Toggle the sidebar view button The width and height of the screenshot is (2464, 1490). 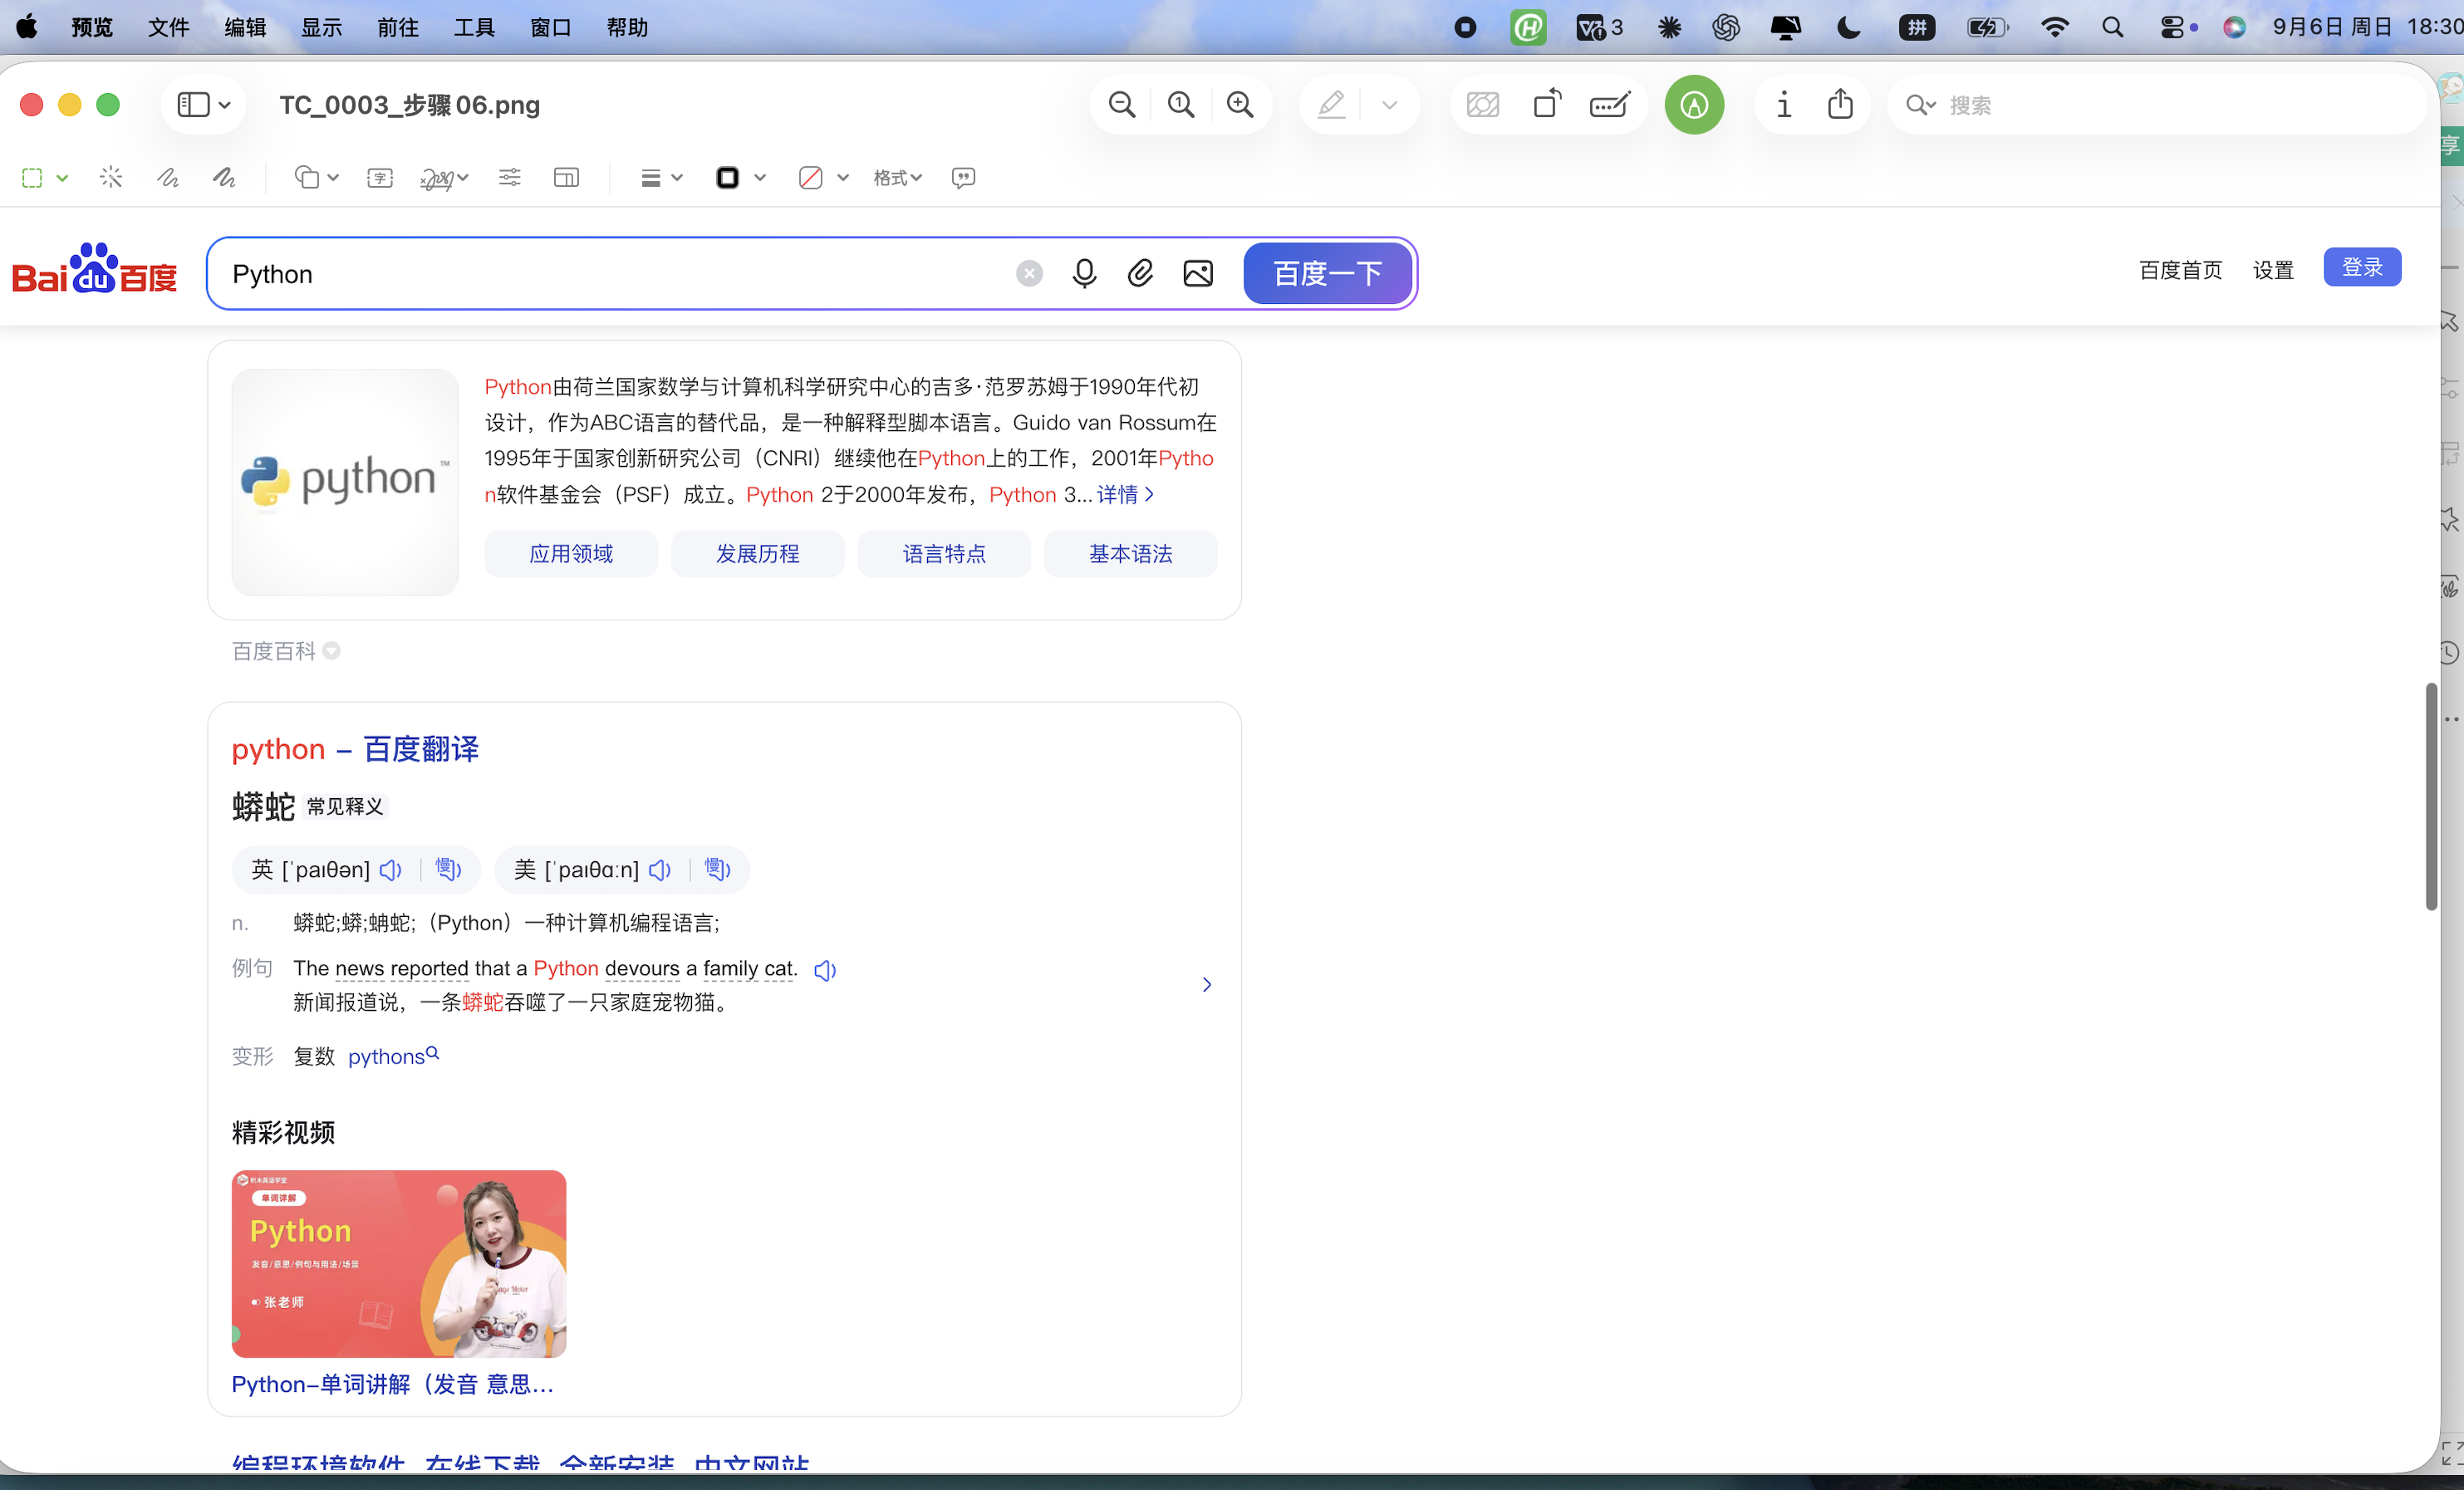pos(193,105)
